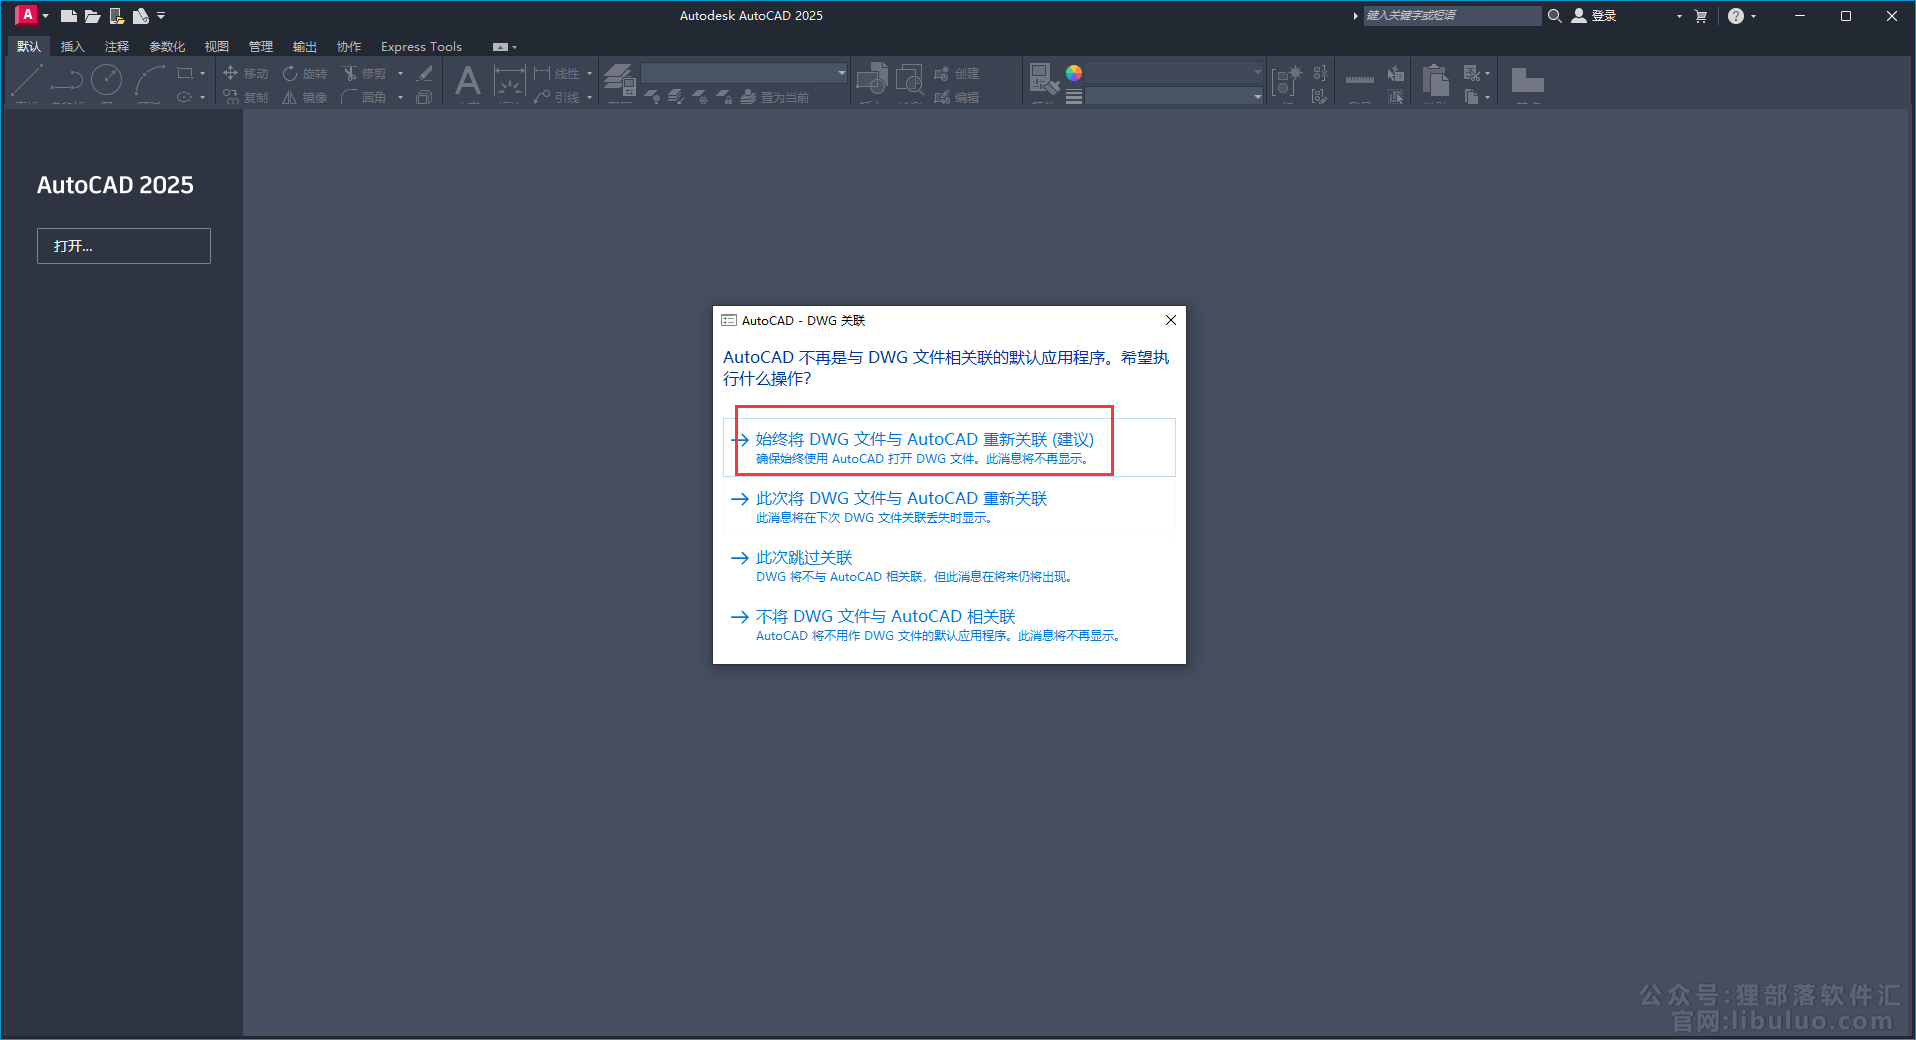Click the Paste clipboard icon
Screen dimensions: 1916x1040
point(1436,80)
